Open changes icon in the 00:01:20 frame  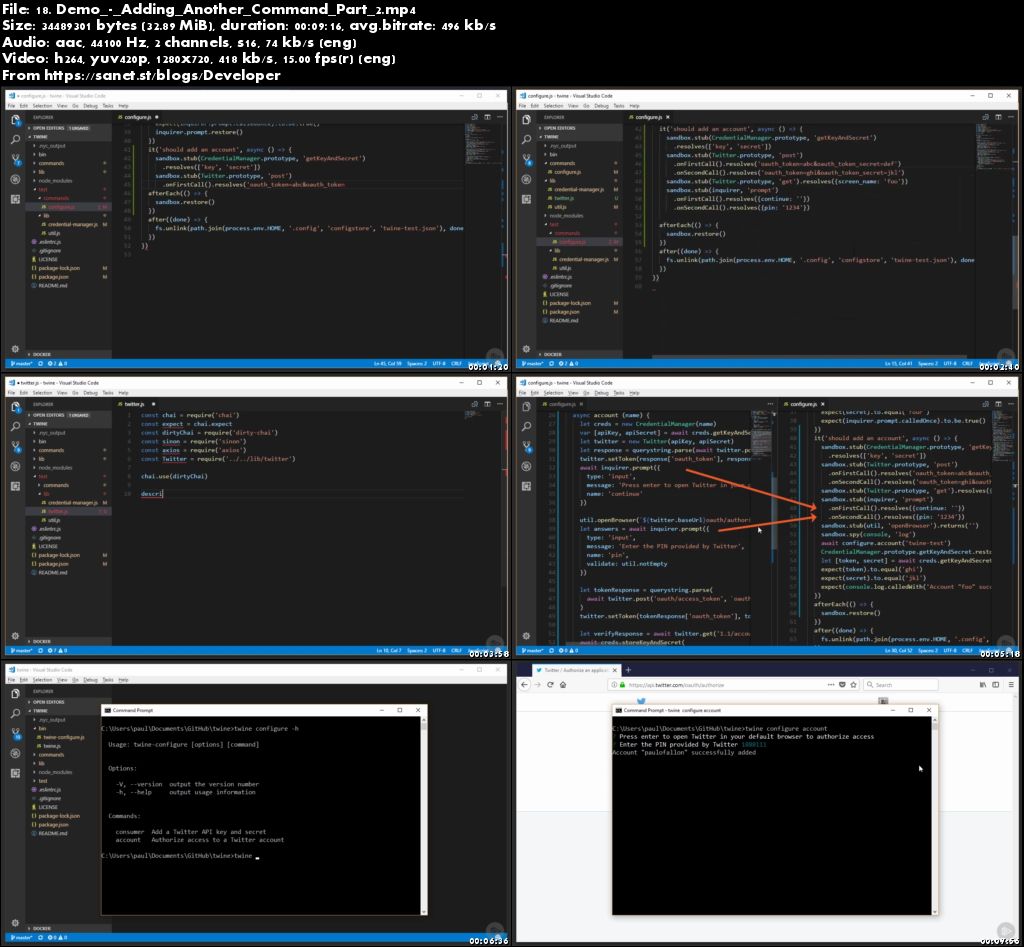coord(475,117)
